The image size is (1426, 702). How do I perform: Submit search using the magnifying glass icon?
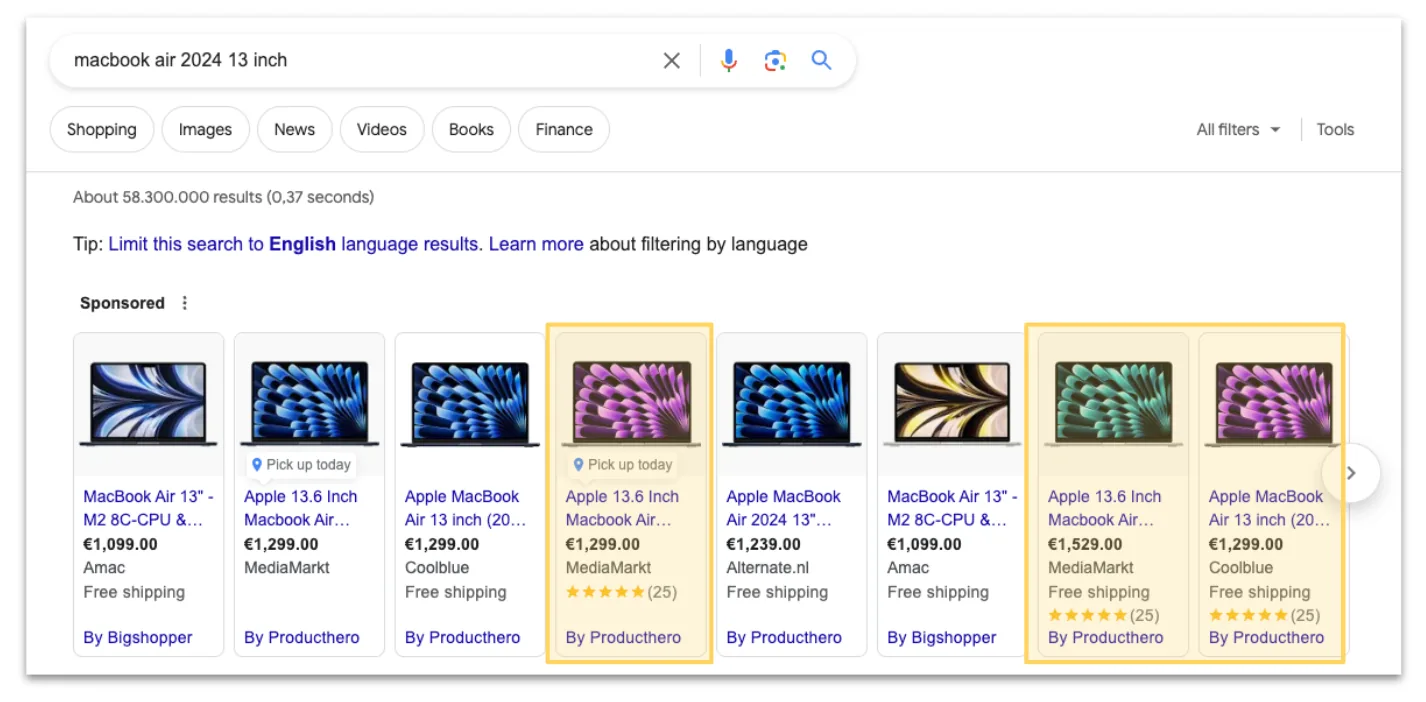821,60
